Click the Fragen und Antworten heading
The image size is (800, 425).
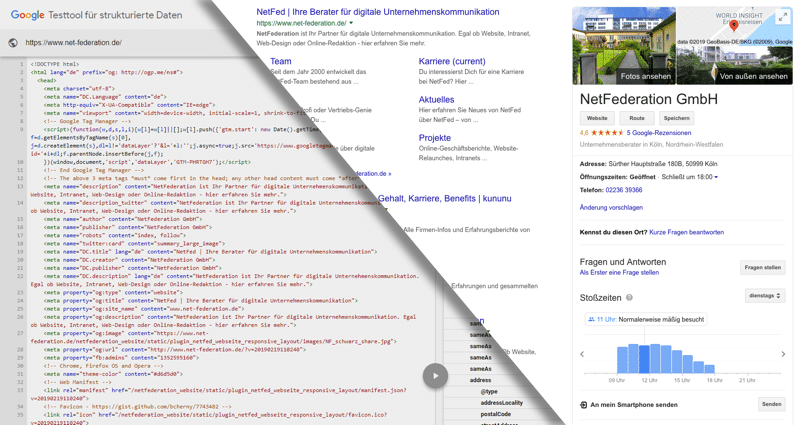point(623,262)
